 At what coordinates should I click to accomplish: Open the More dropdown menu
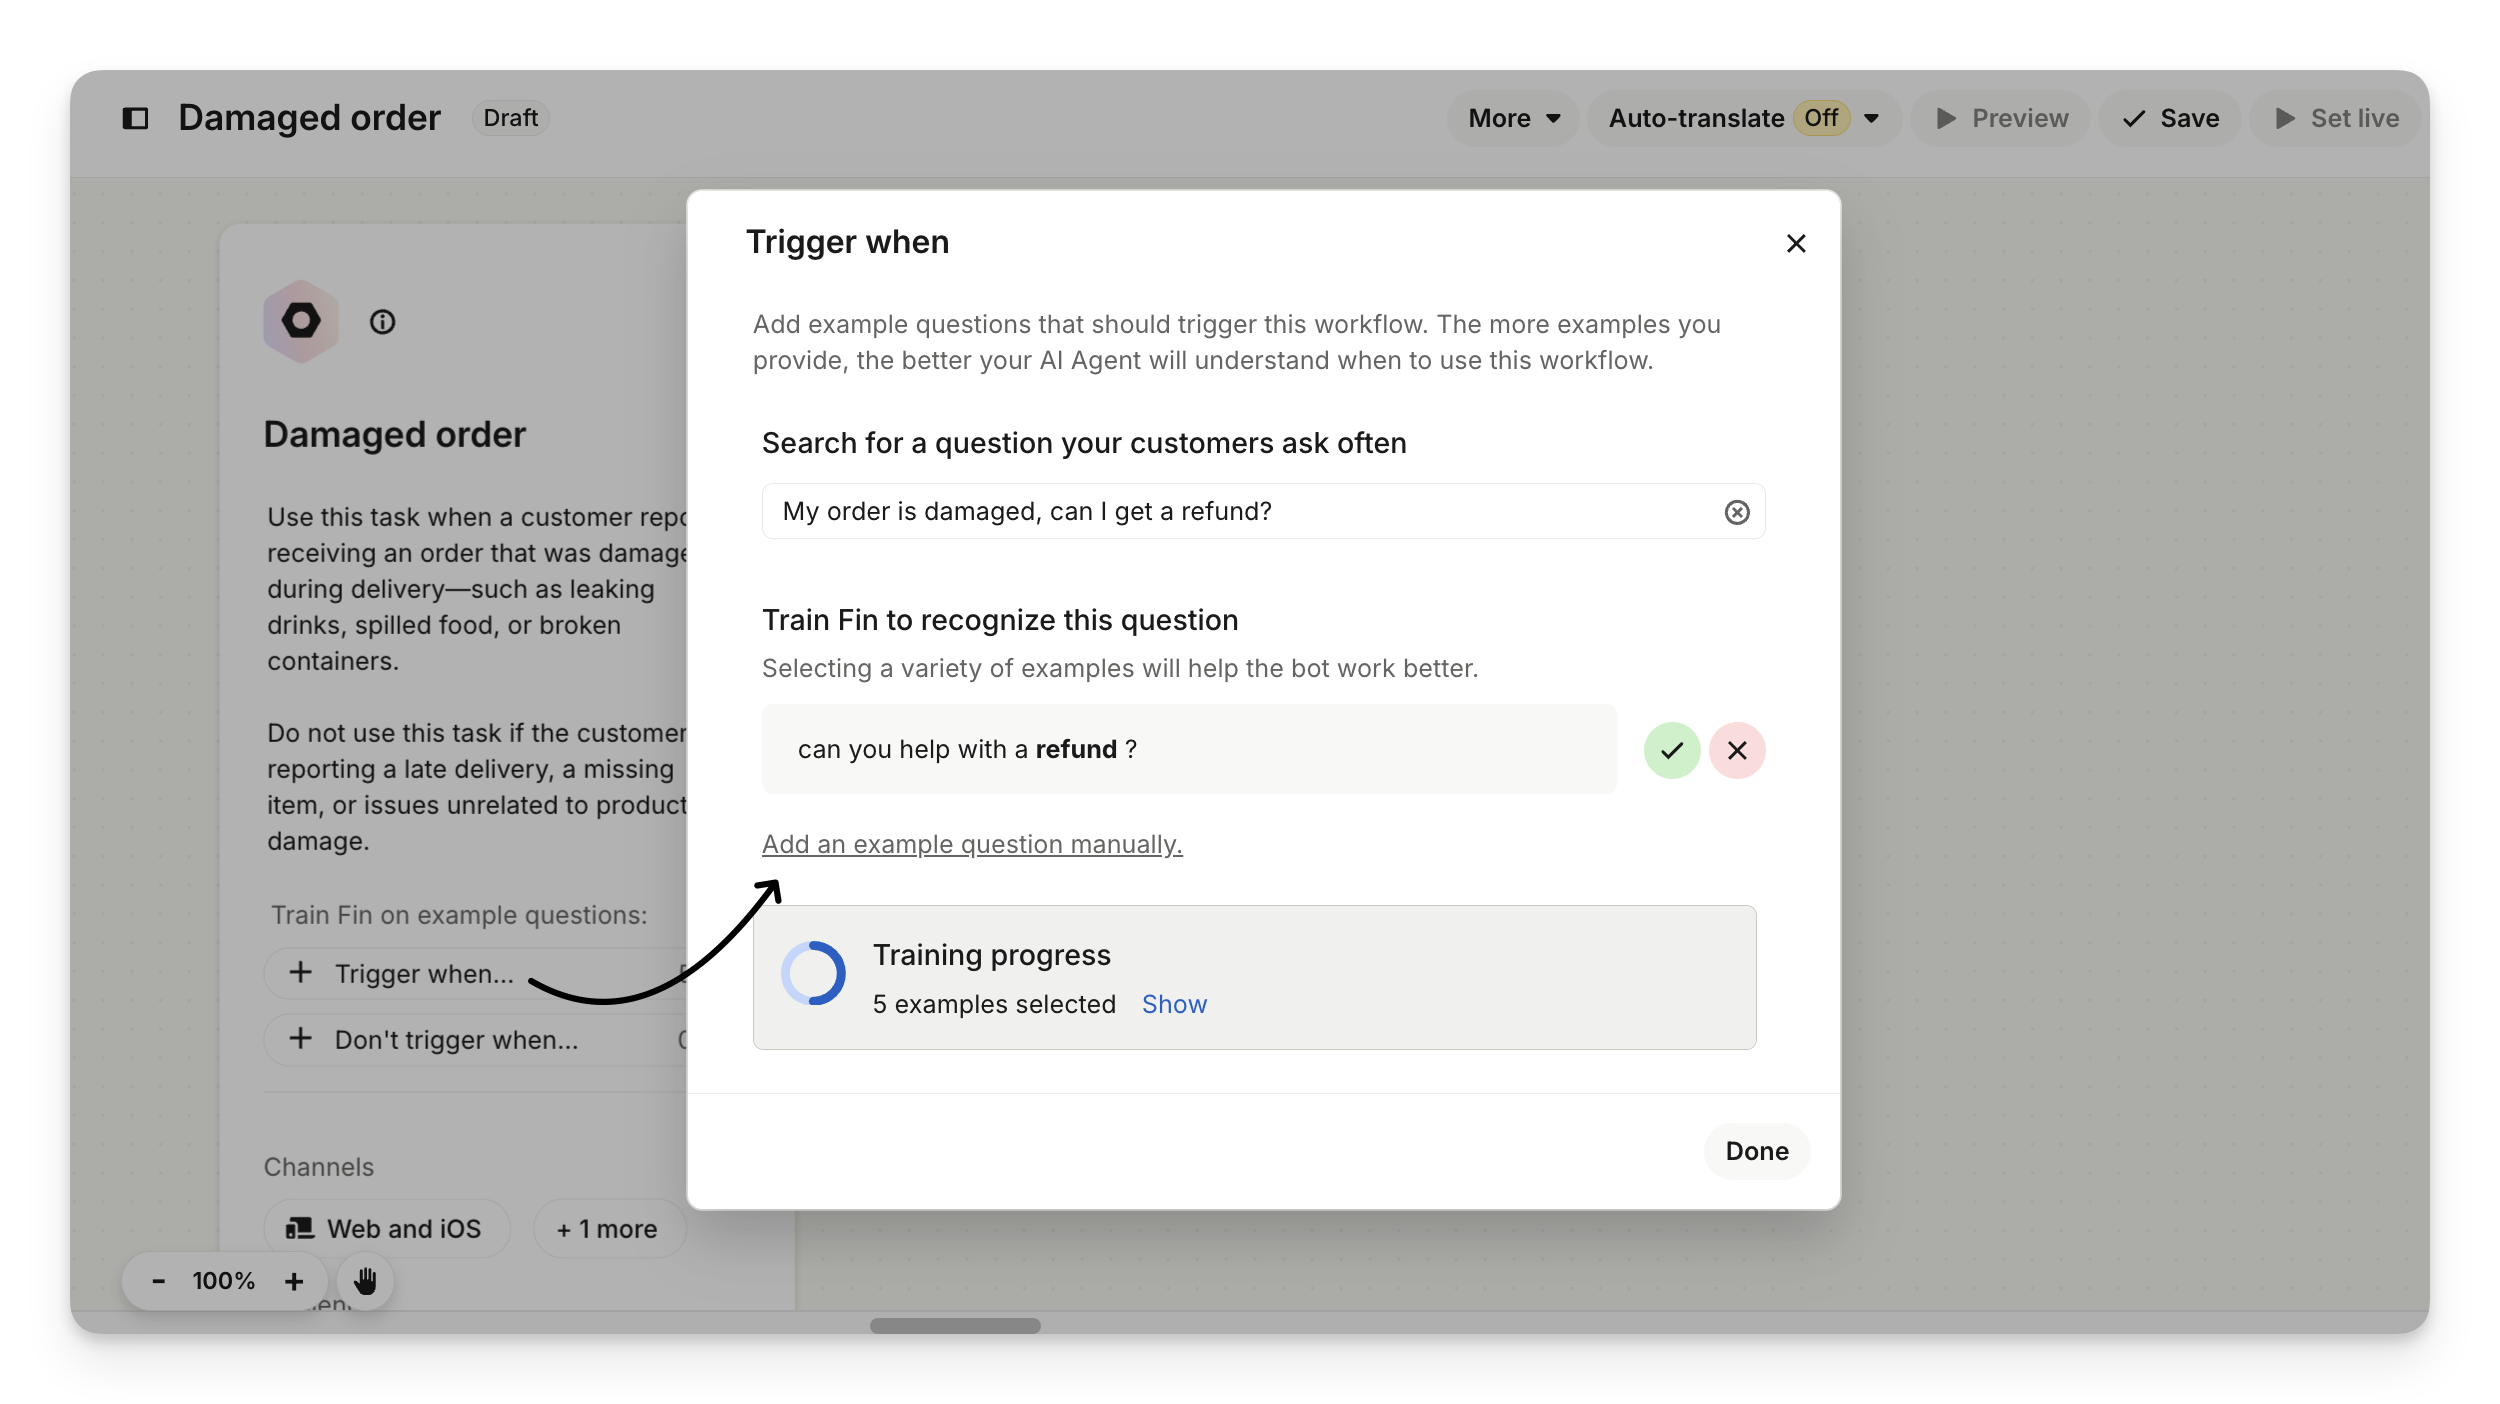point(1513,118)
